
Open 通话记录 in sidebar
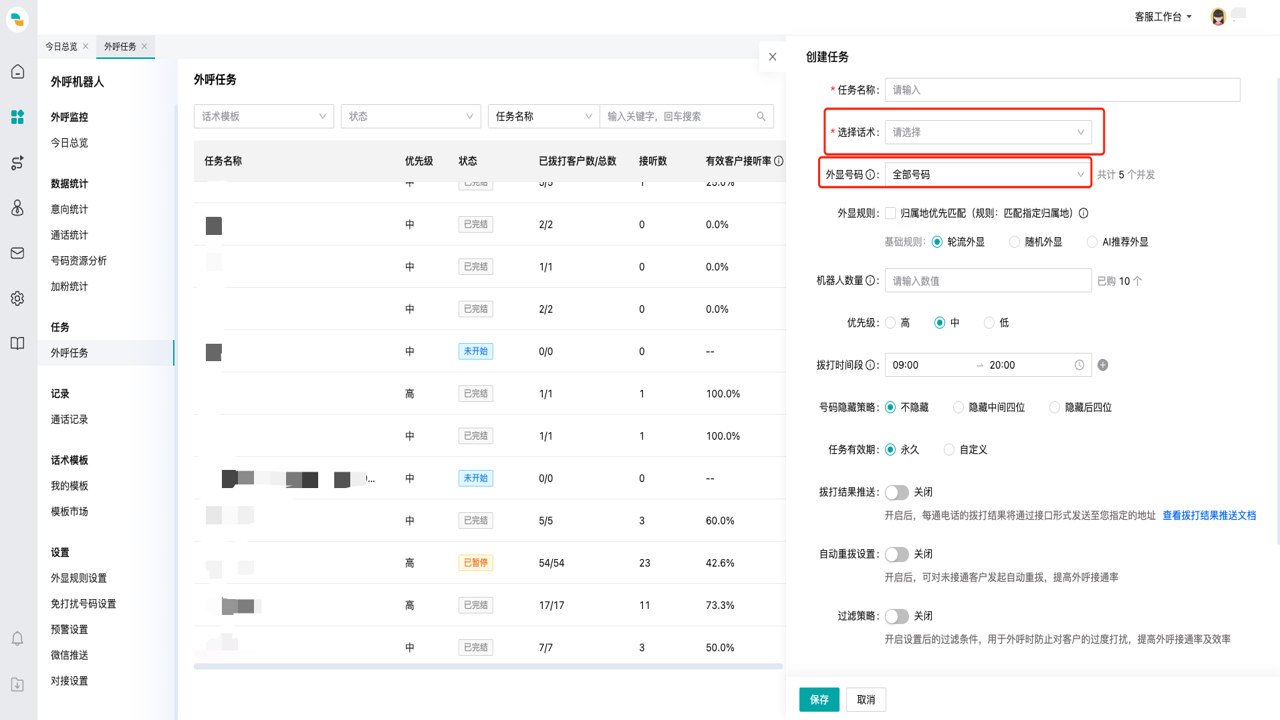click(x=70, y=420)
